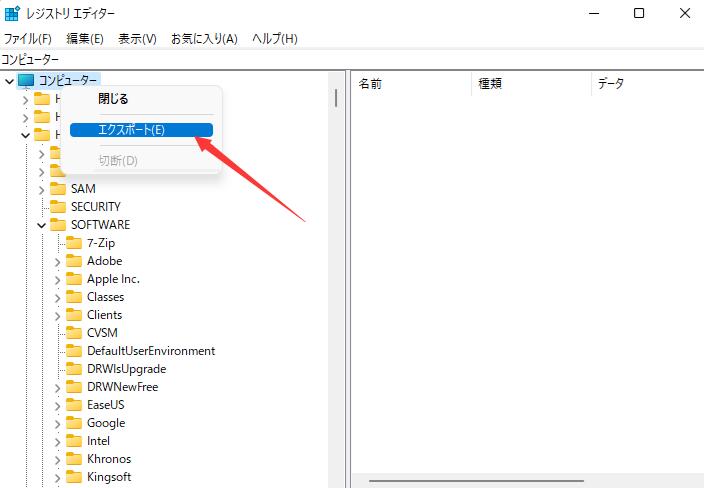
Task: Click the Adobe folder icon
Action: coord(74,261)
